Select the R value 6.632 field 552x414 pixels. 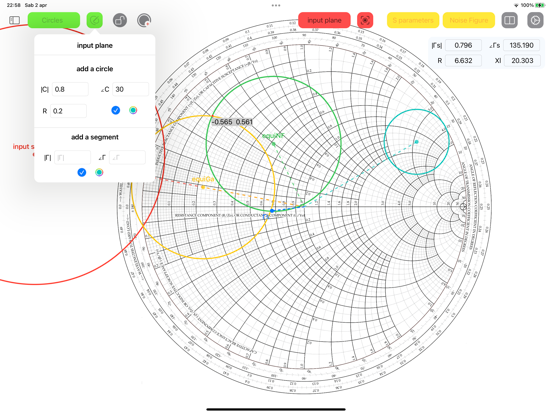coord(463,61)
